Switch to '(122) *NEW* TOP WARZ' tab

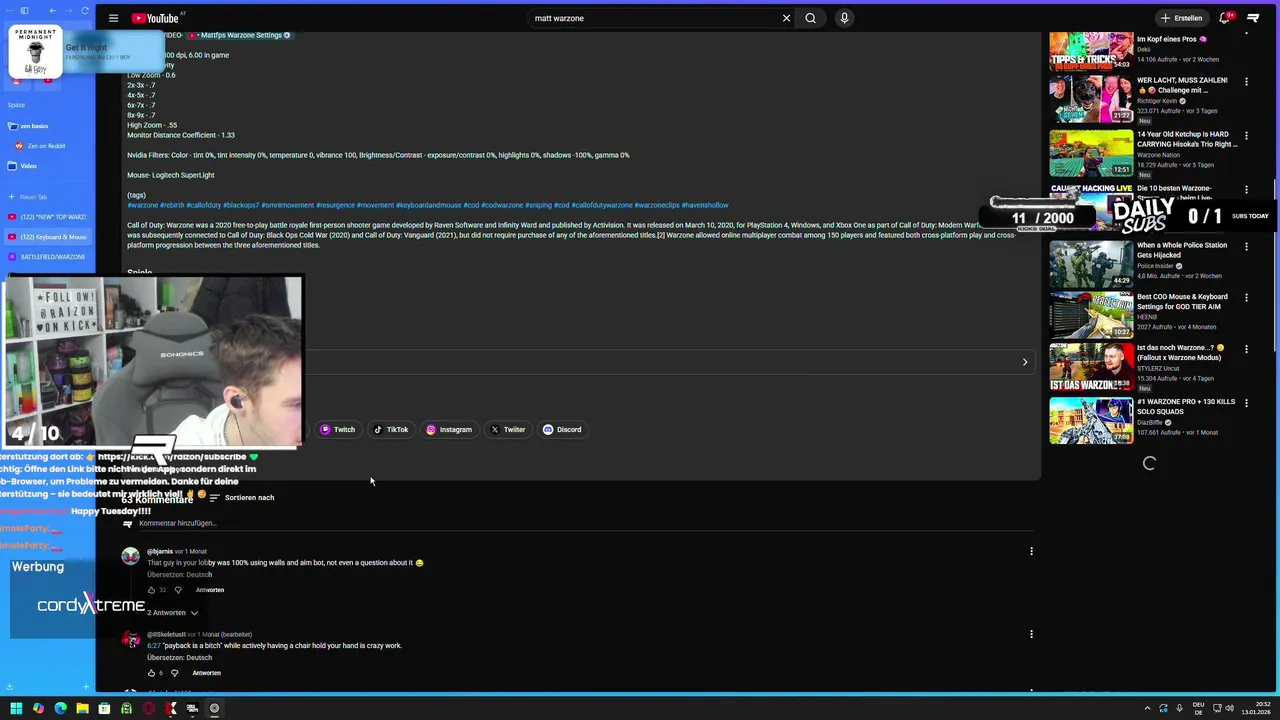[x=48, y=217]
